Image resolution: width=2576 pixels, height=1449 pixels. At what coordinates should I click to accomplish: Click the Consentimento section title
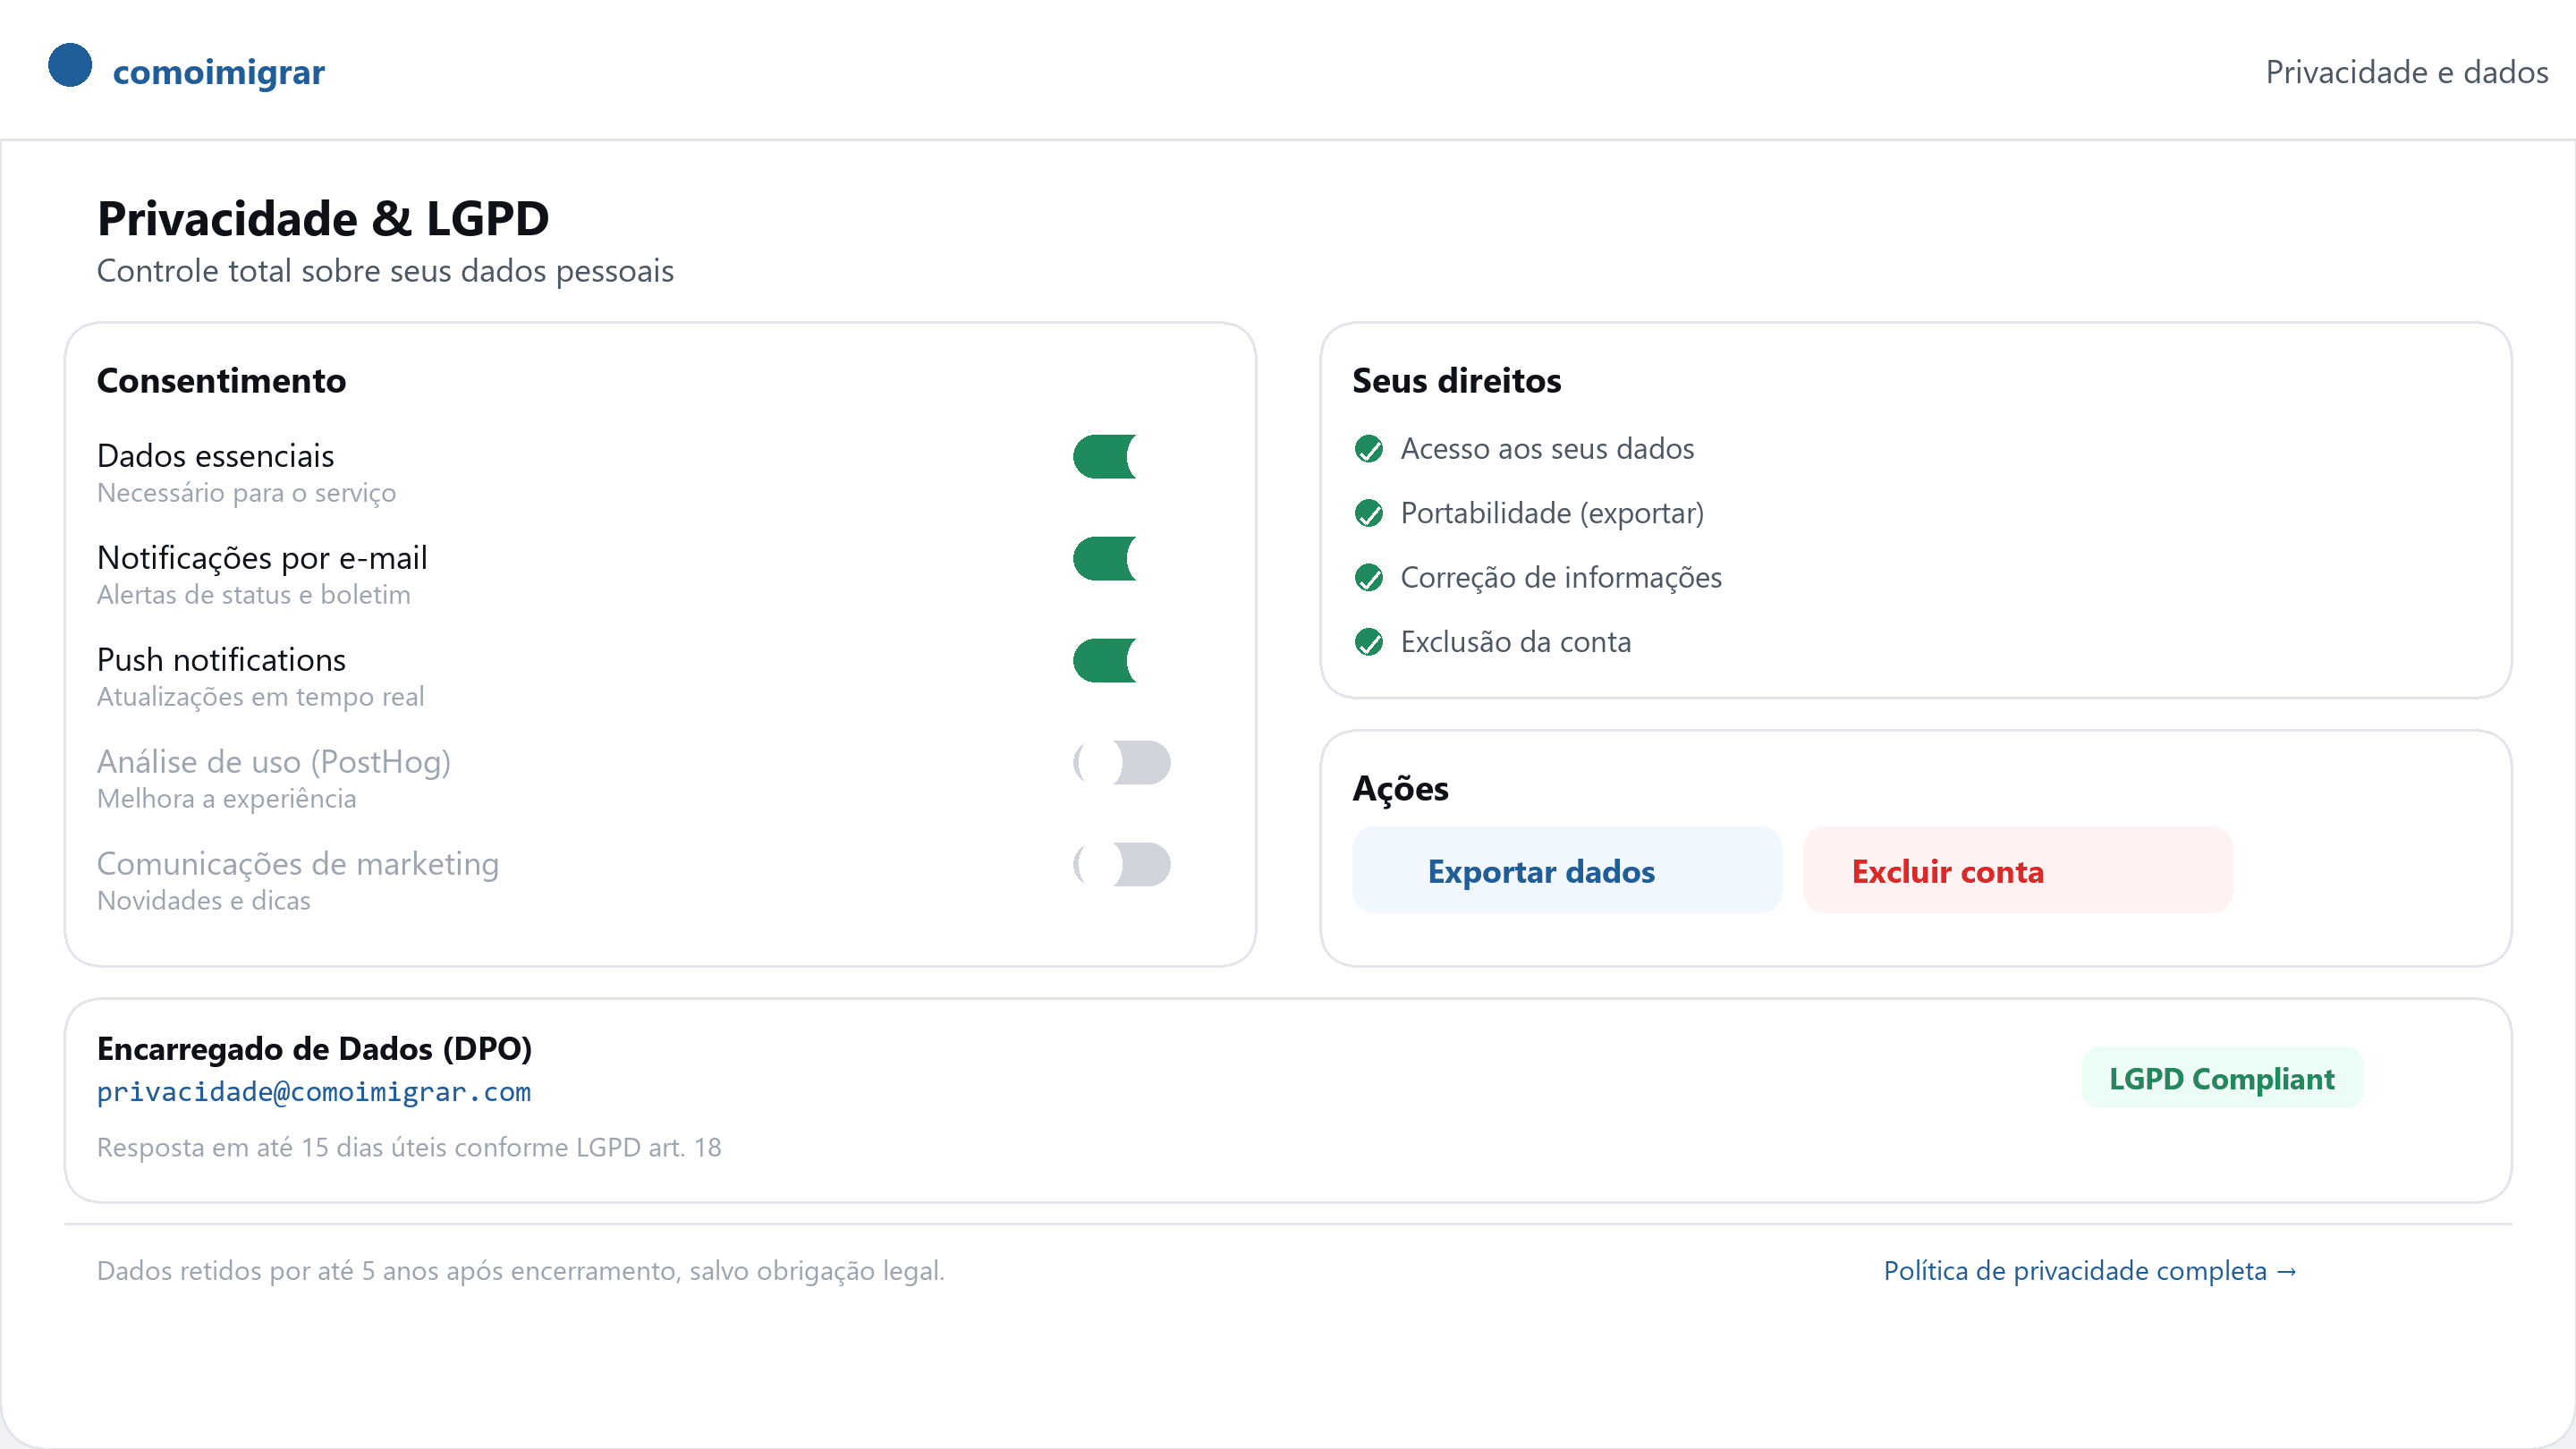pyautogui.click(x=221, y=381)
